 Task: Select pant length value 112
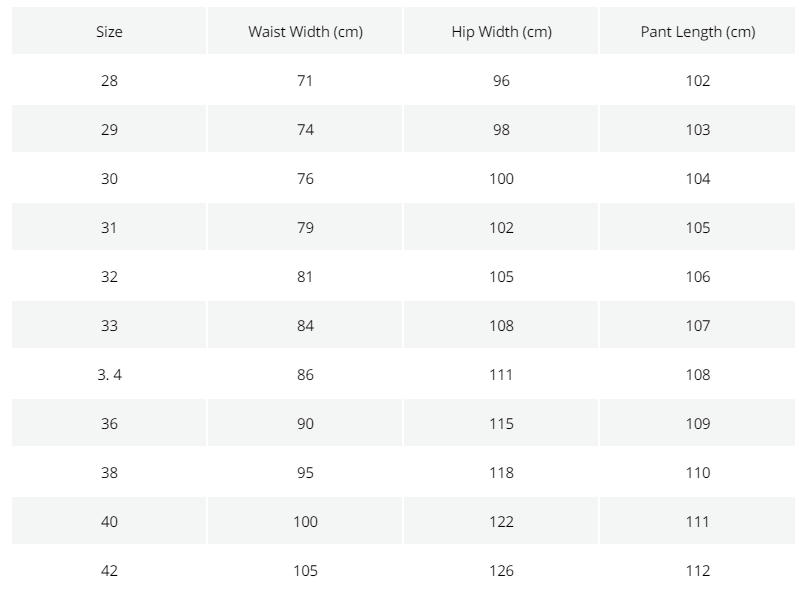pos(698,571)
